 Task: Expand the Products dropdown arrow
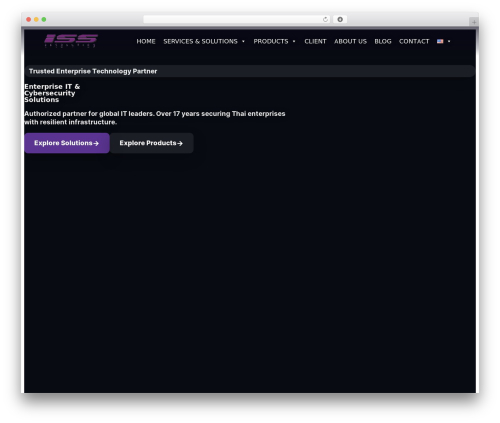294,41
